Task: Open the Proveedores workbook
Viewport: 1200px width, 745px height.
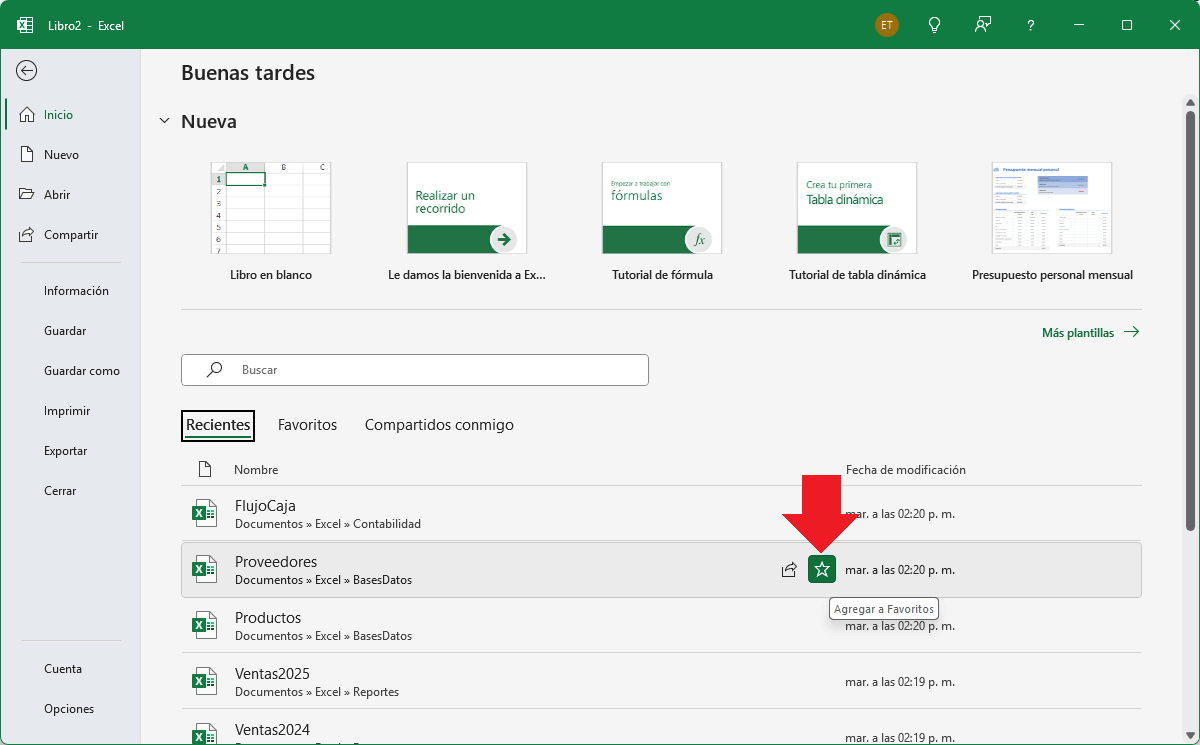Action: point(661,570)
